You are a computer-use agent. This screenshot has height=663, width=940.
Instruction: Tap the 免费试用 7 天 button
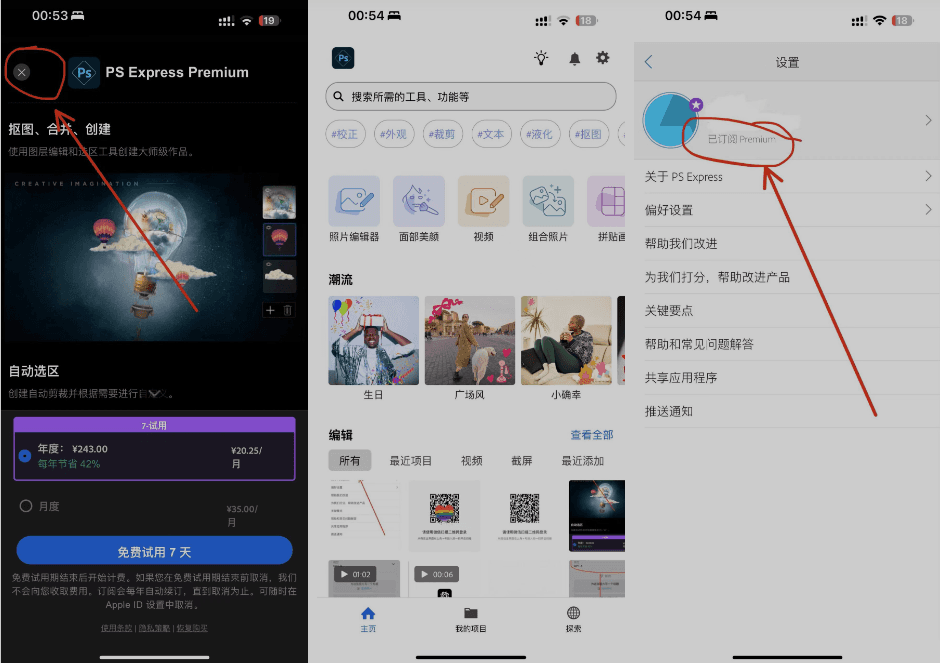click(154, 551)
